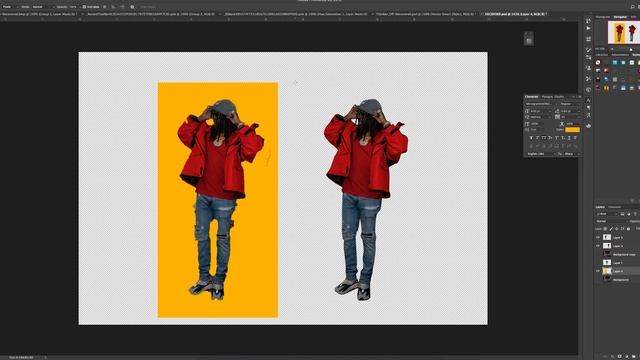
Task: Apply Faux Bold in Character panel
Action: click(531, 138)
